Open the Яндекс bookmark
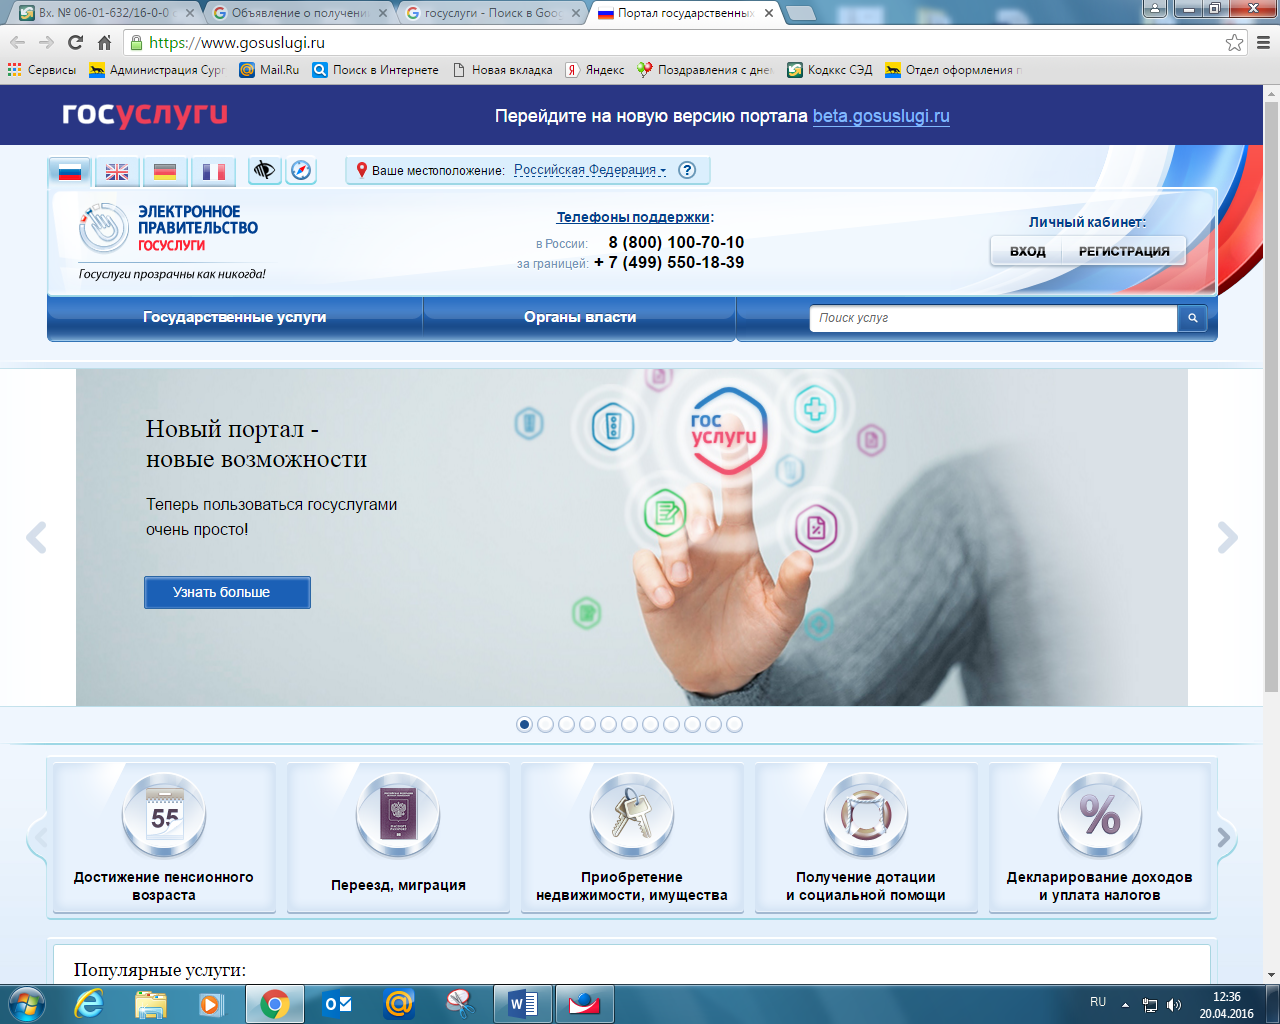The width and height of the screenshot is (1280, 1024). [595, 70]
